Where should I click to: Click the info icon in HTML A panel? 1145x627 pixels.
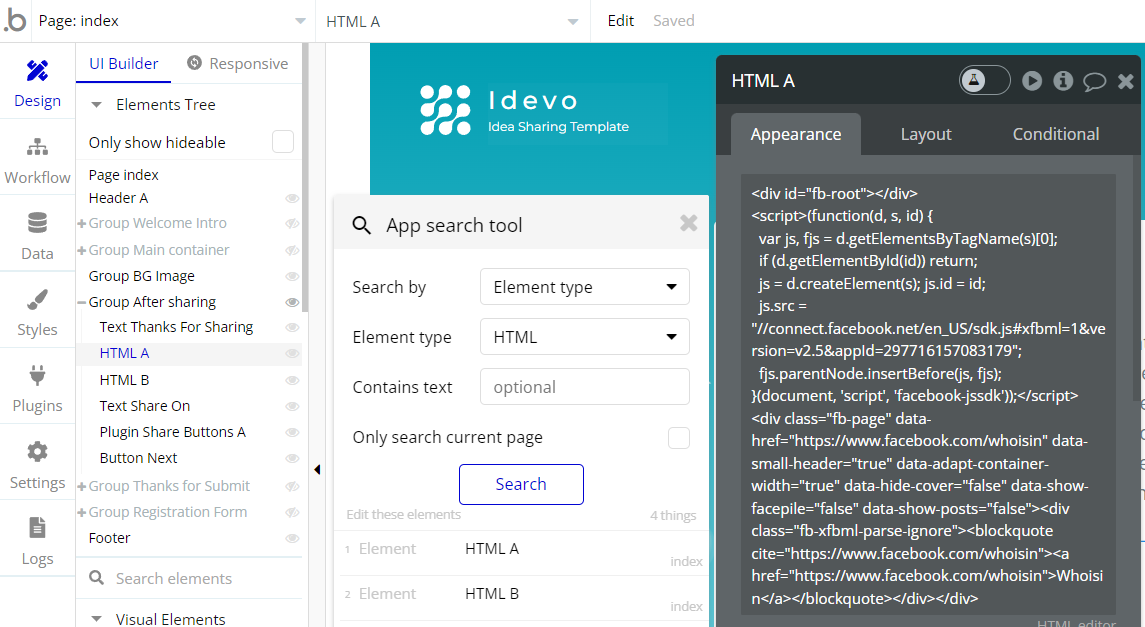1063,80
